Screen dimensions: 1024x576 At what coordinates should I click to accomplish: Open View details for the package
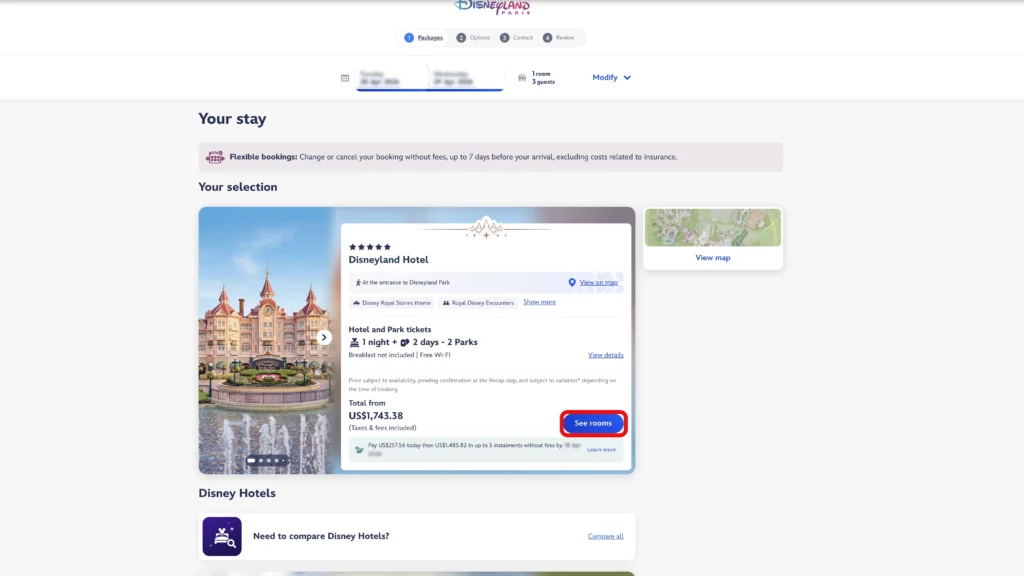click(605, 355)
